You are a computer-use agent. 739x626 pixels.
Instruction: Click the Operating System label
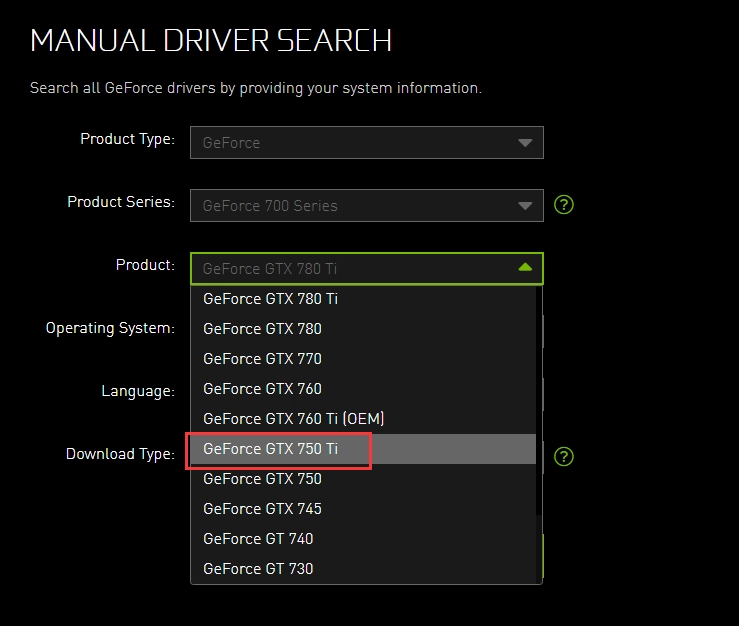pyautogui.click(x=110, y=328)
